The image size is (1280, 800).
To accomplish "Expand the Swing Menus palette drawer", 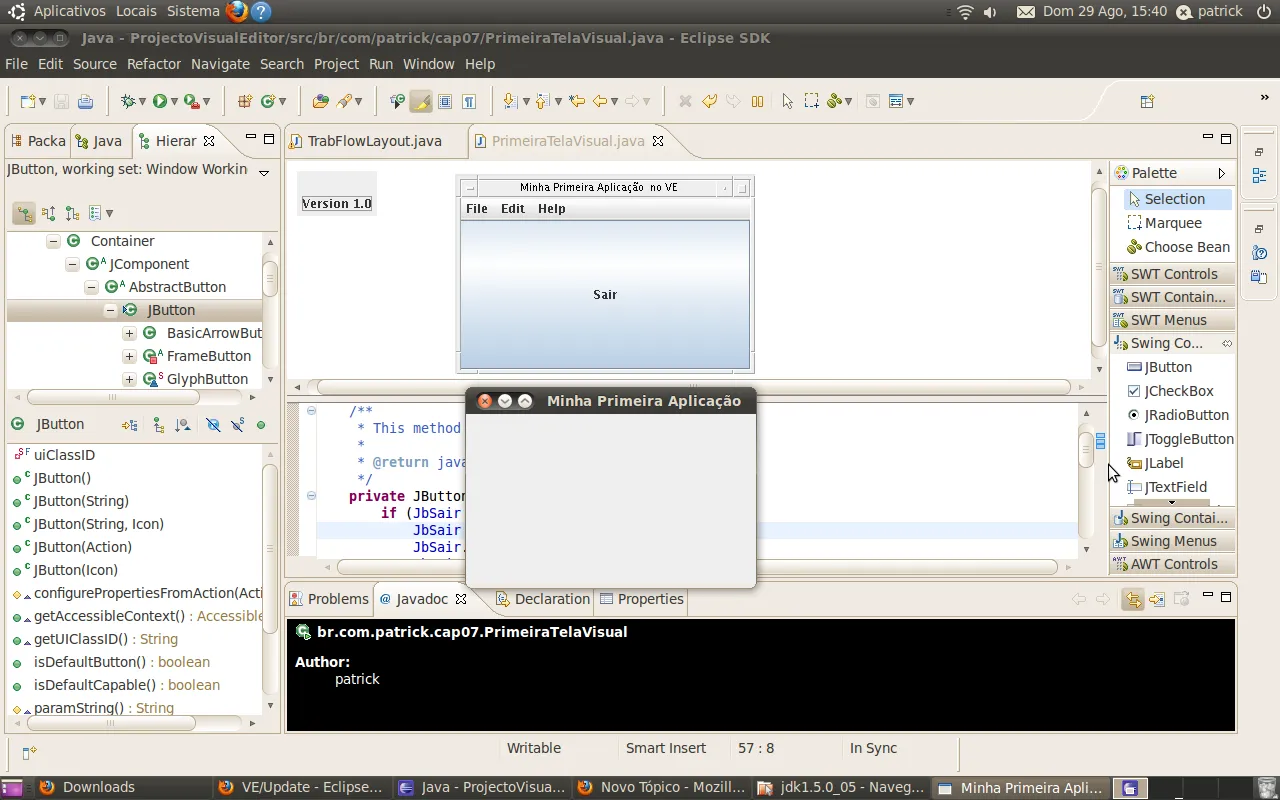I will point(1173,541).
